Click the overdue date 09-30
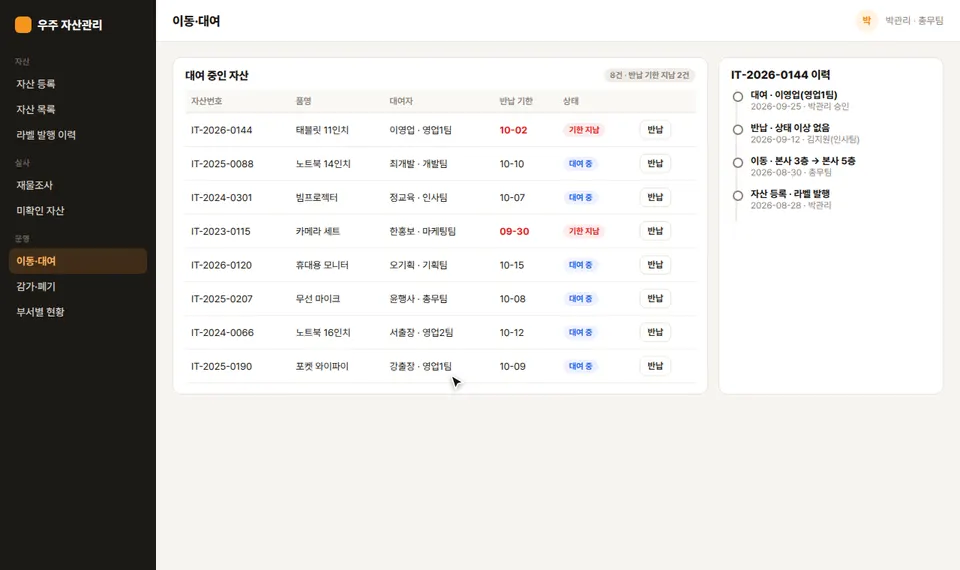960x570 pixels. pyautogui.click(x=514, y=231)
